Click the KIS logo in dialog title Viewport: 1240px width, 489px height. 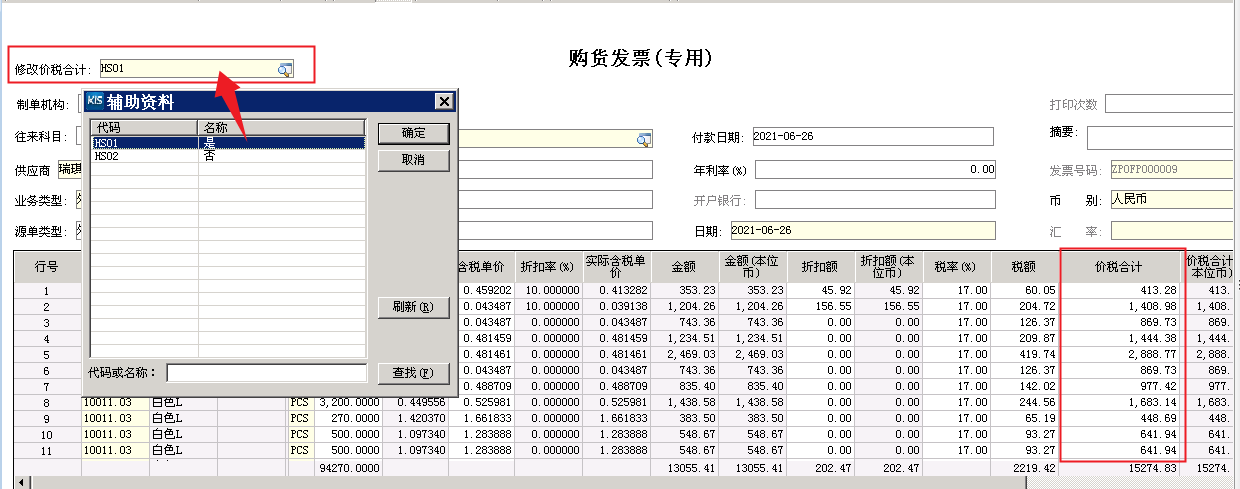(x=95, y=101)
